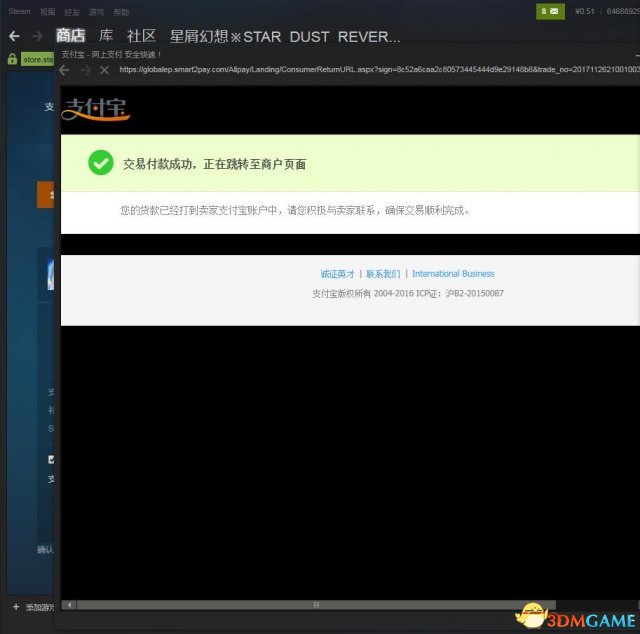Click the 您的货款已经打到卖家 notice text
Image resolution: width=640 pixels, height=634 pixels.
(x=295, y=210)
